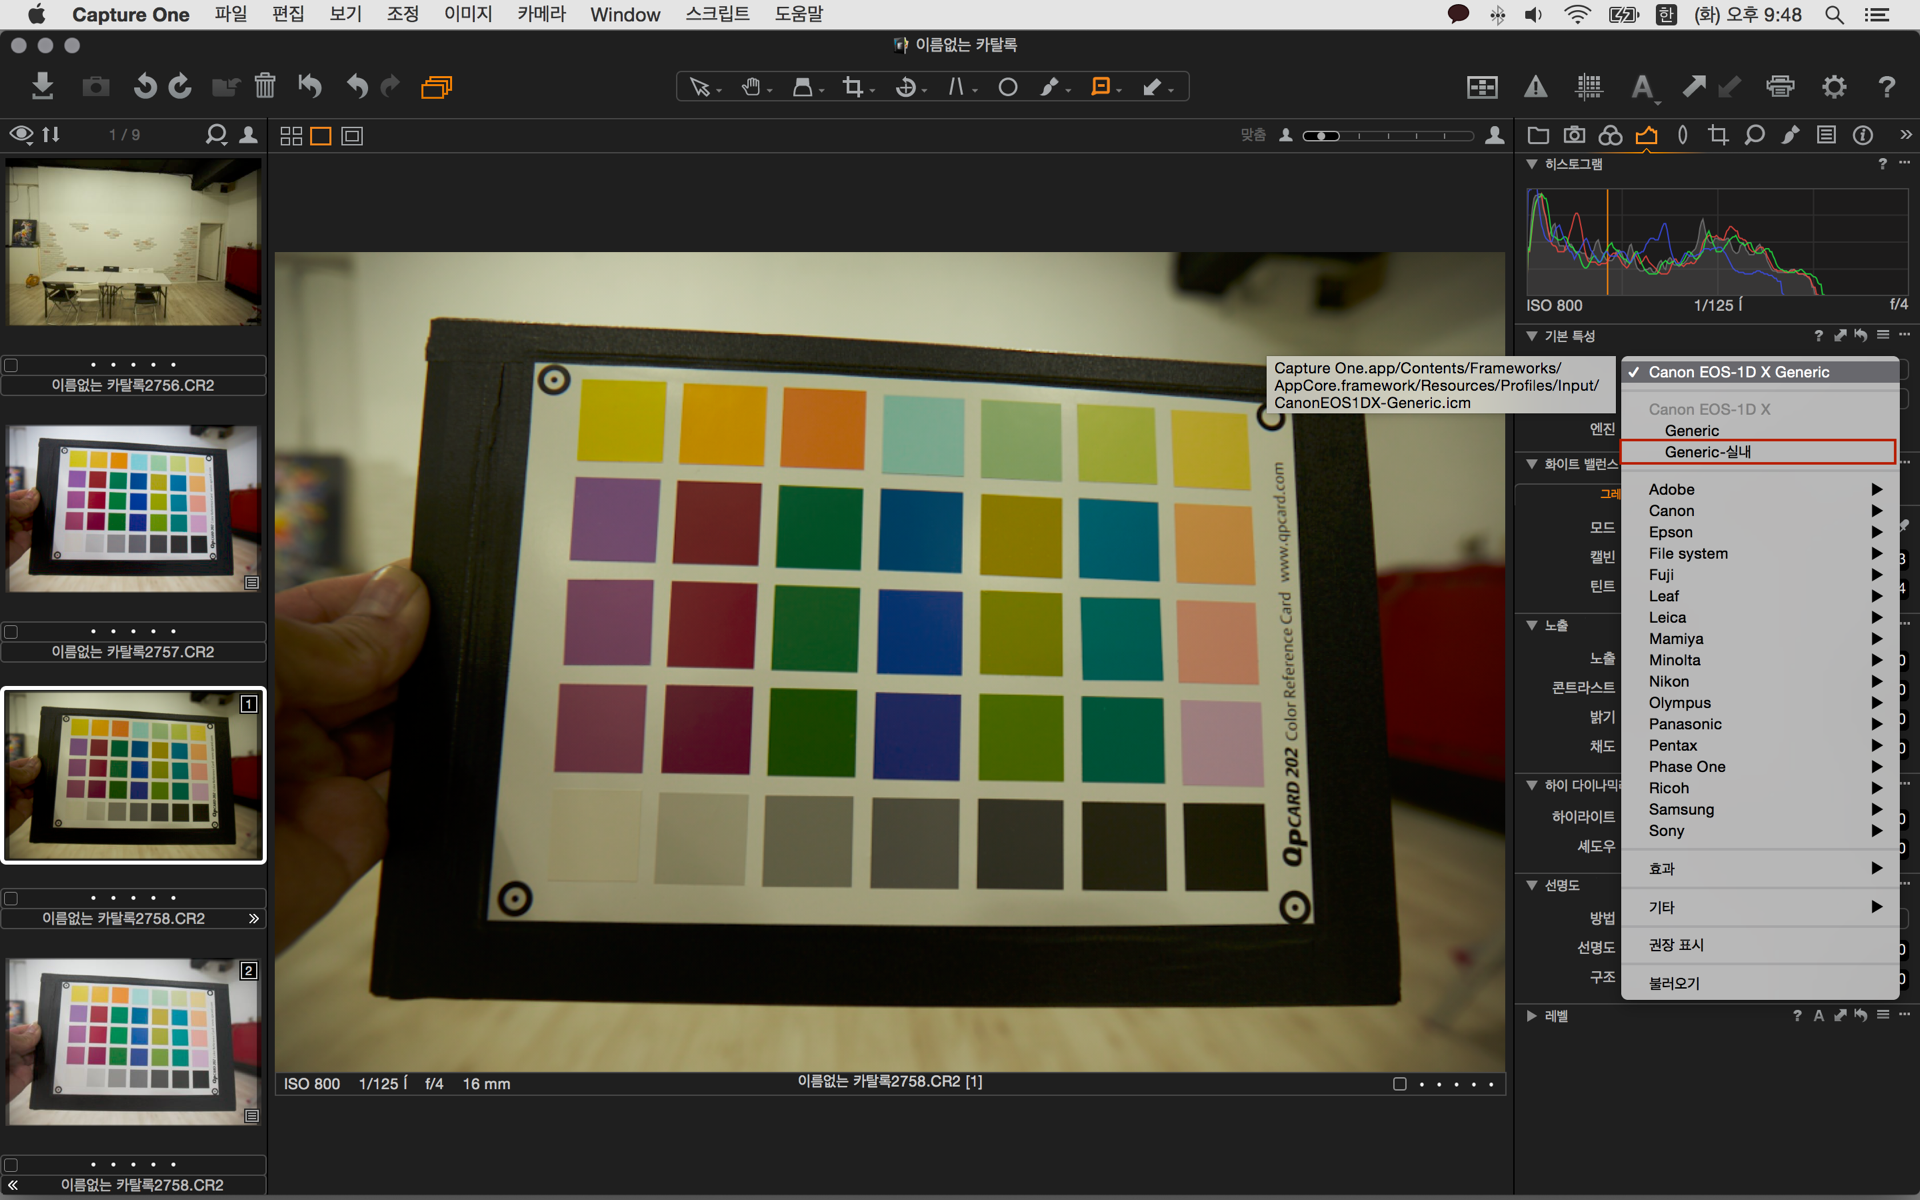The image size is (1920, 1200).
Task: Open the lens correction tool tab
Action: [x=1682, y=135]
